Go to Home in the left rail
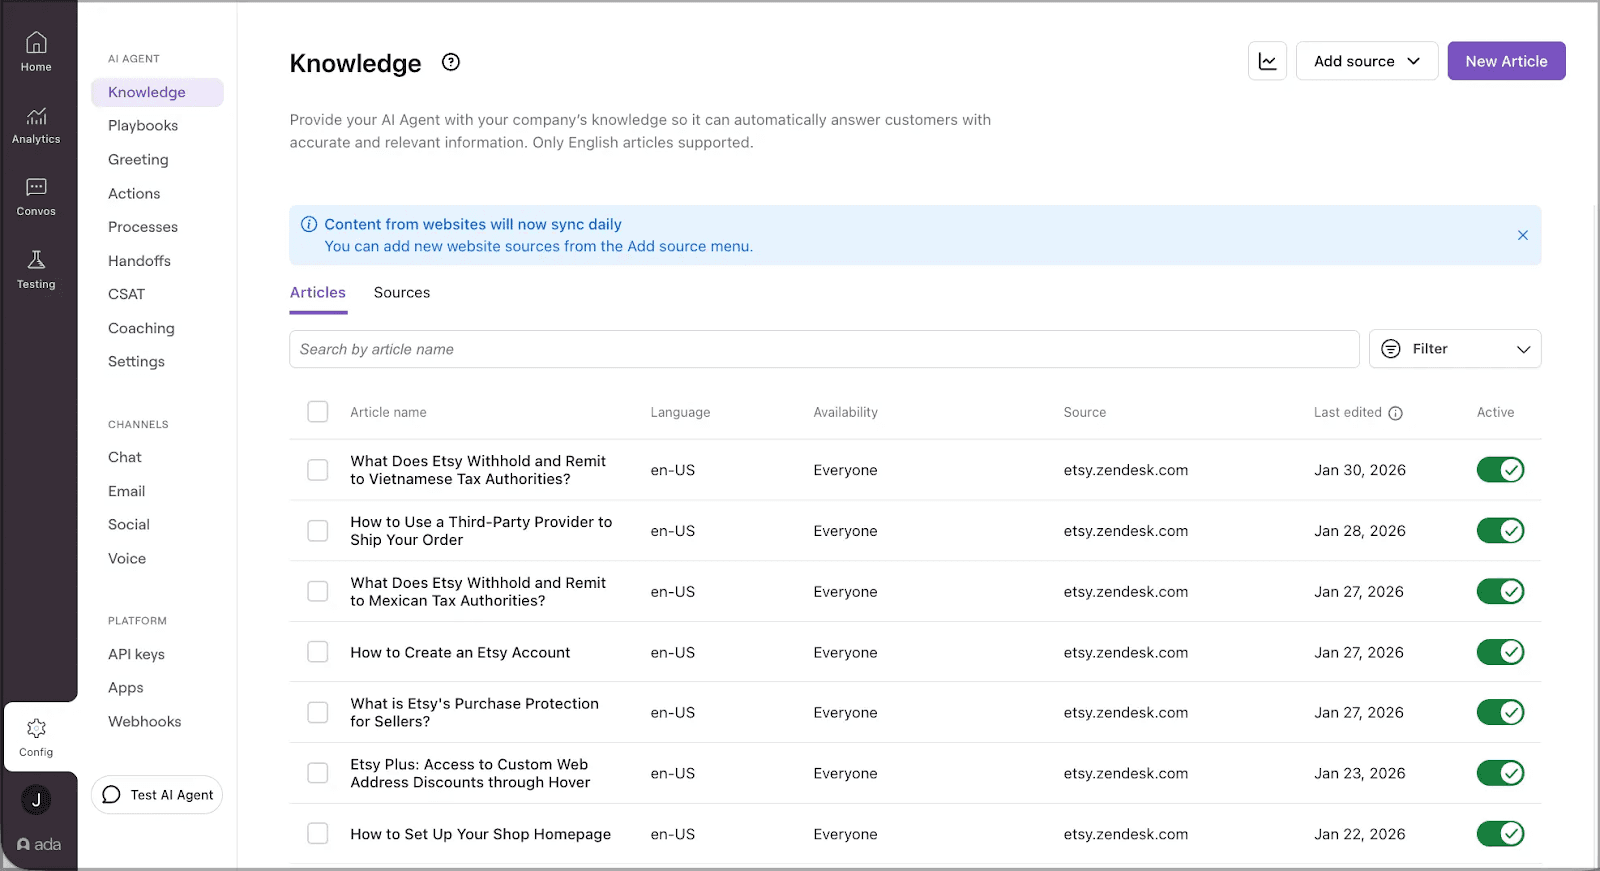This screenshot has height=871, width=1600. pyautogui.click(x=36, y=52)
